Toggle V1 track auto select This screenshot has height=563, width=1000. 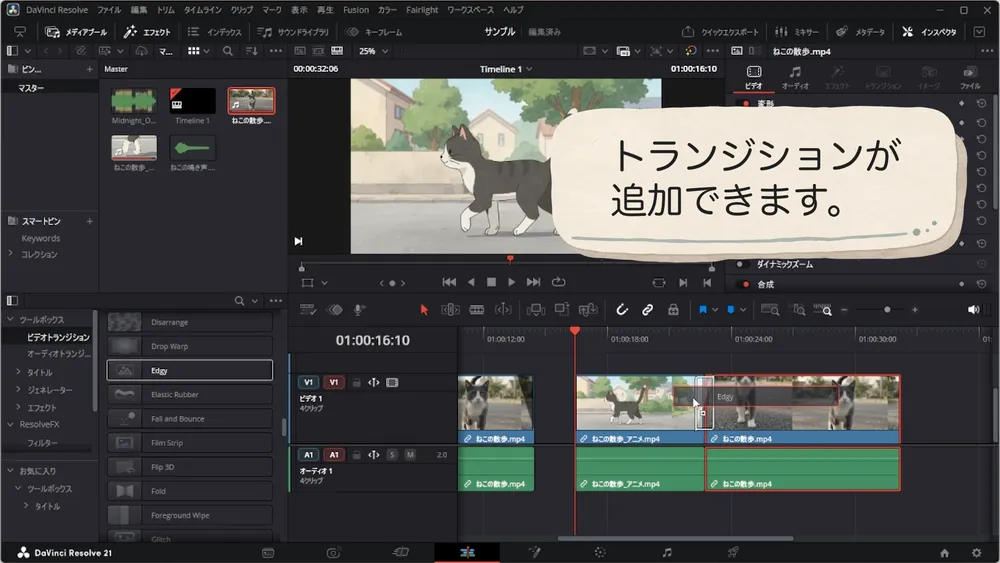click(x=374, y=383)
